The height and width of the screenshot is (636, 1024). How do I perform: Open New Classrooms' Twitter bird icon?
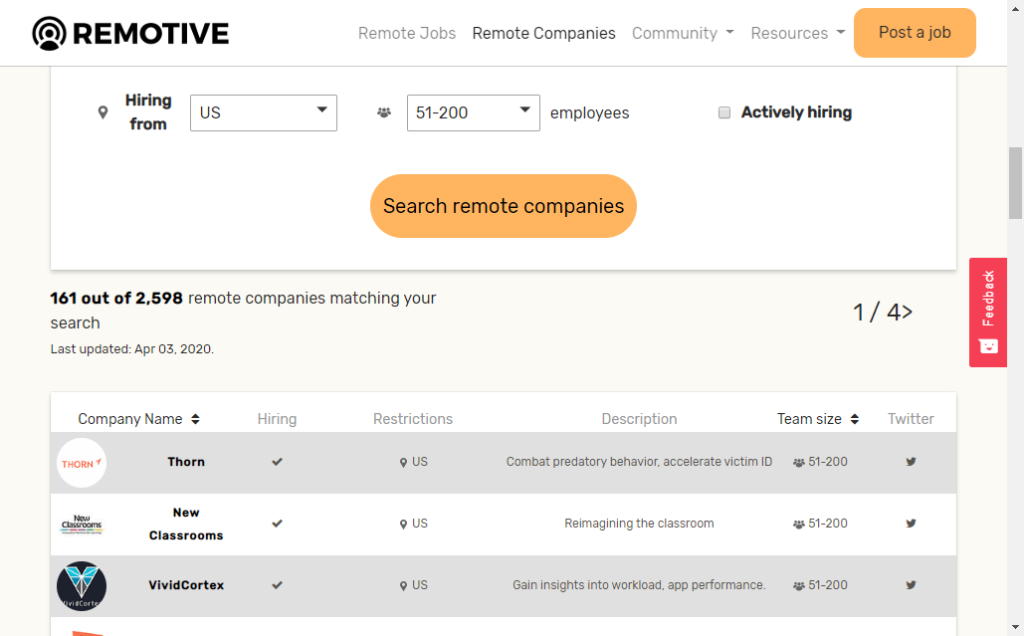[x=911, y=523]
